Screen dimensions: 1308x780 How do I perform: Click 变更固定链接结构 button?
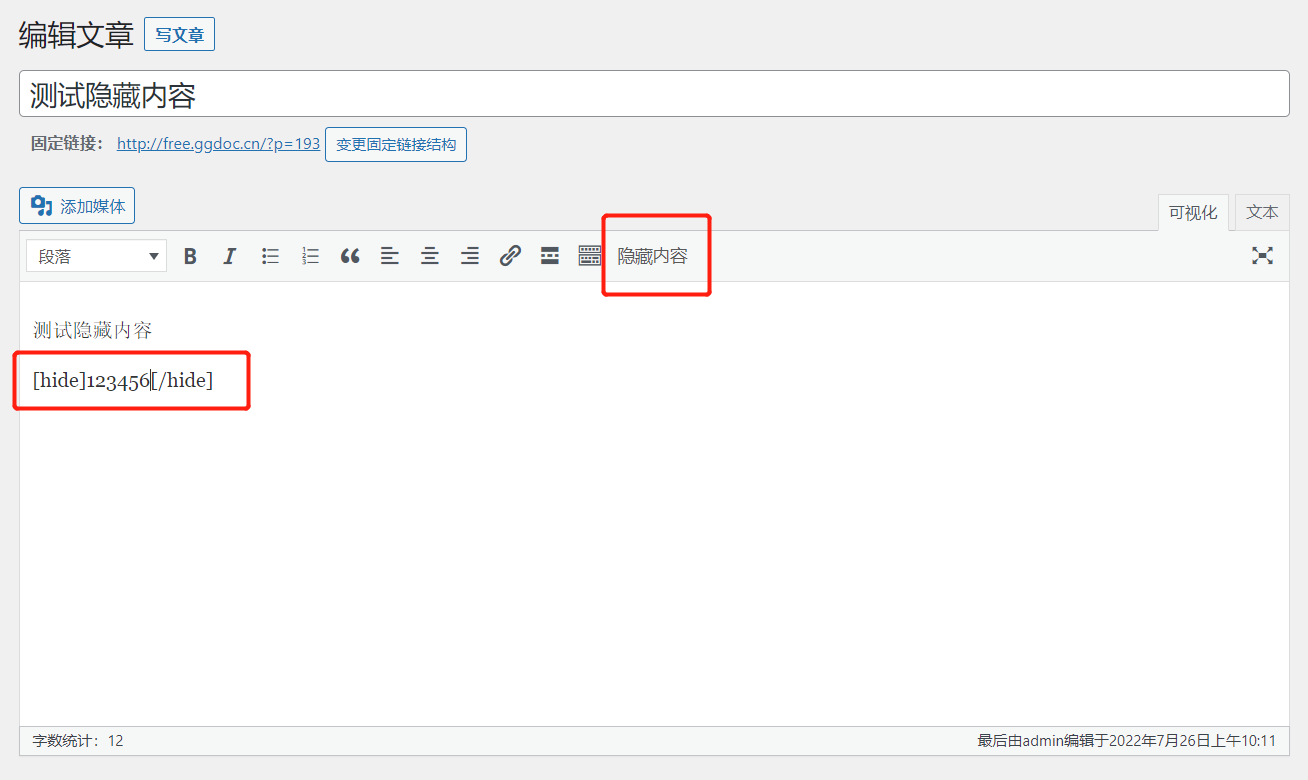tap(396, 144)
